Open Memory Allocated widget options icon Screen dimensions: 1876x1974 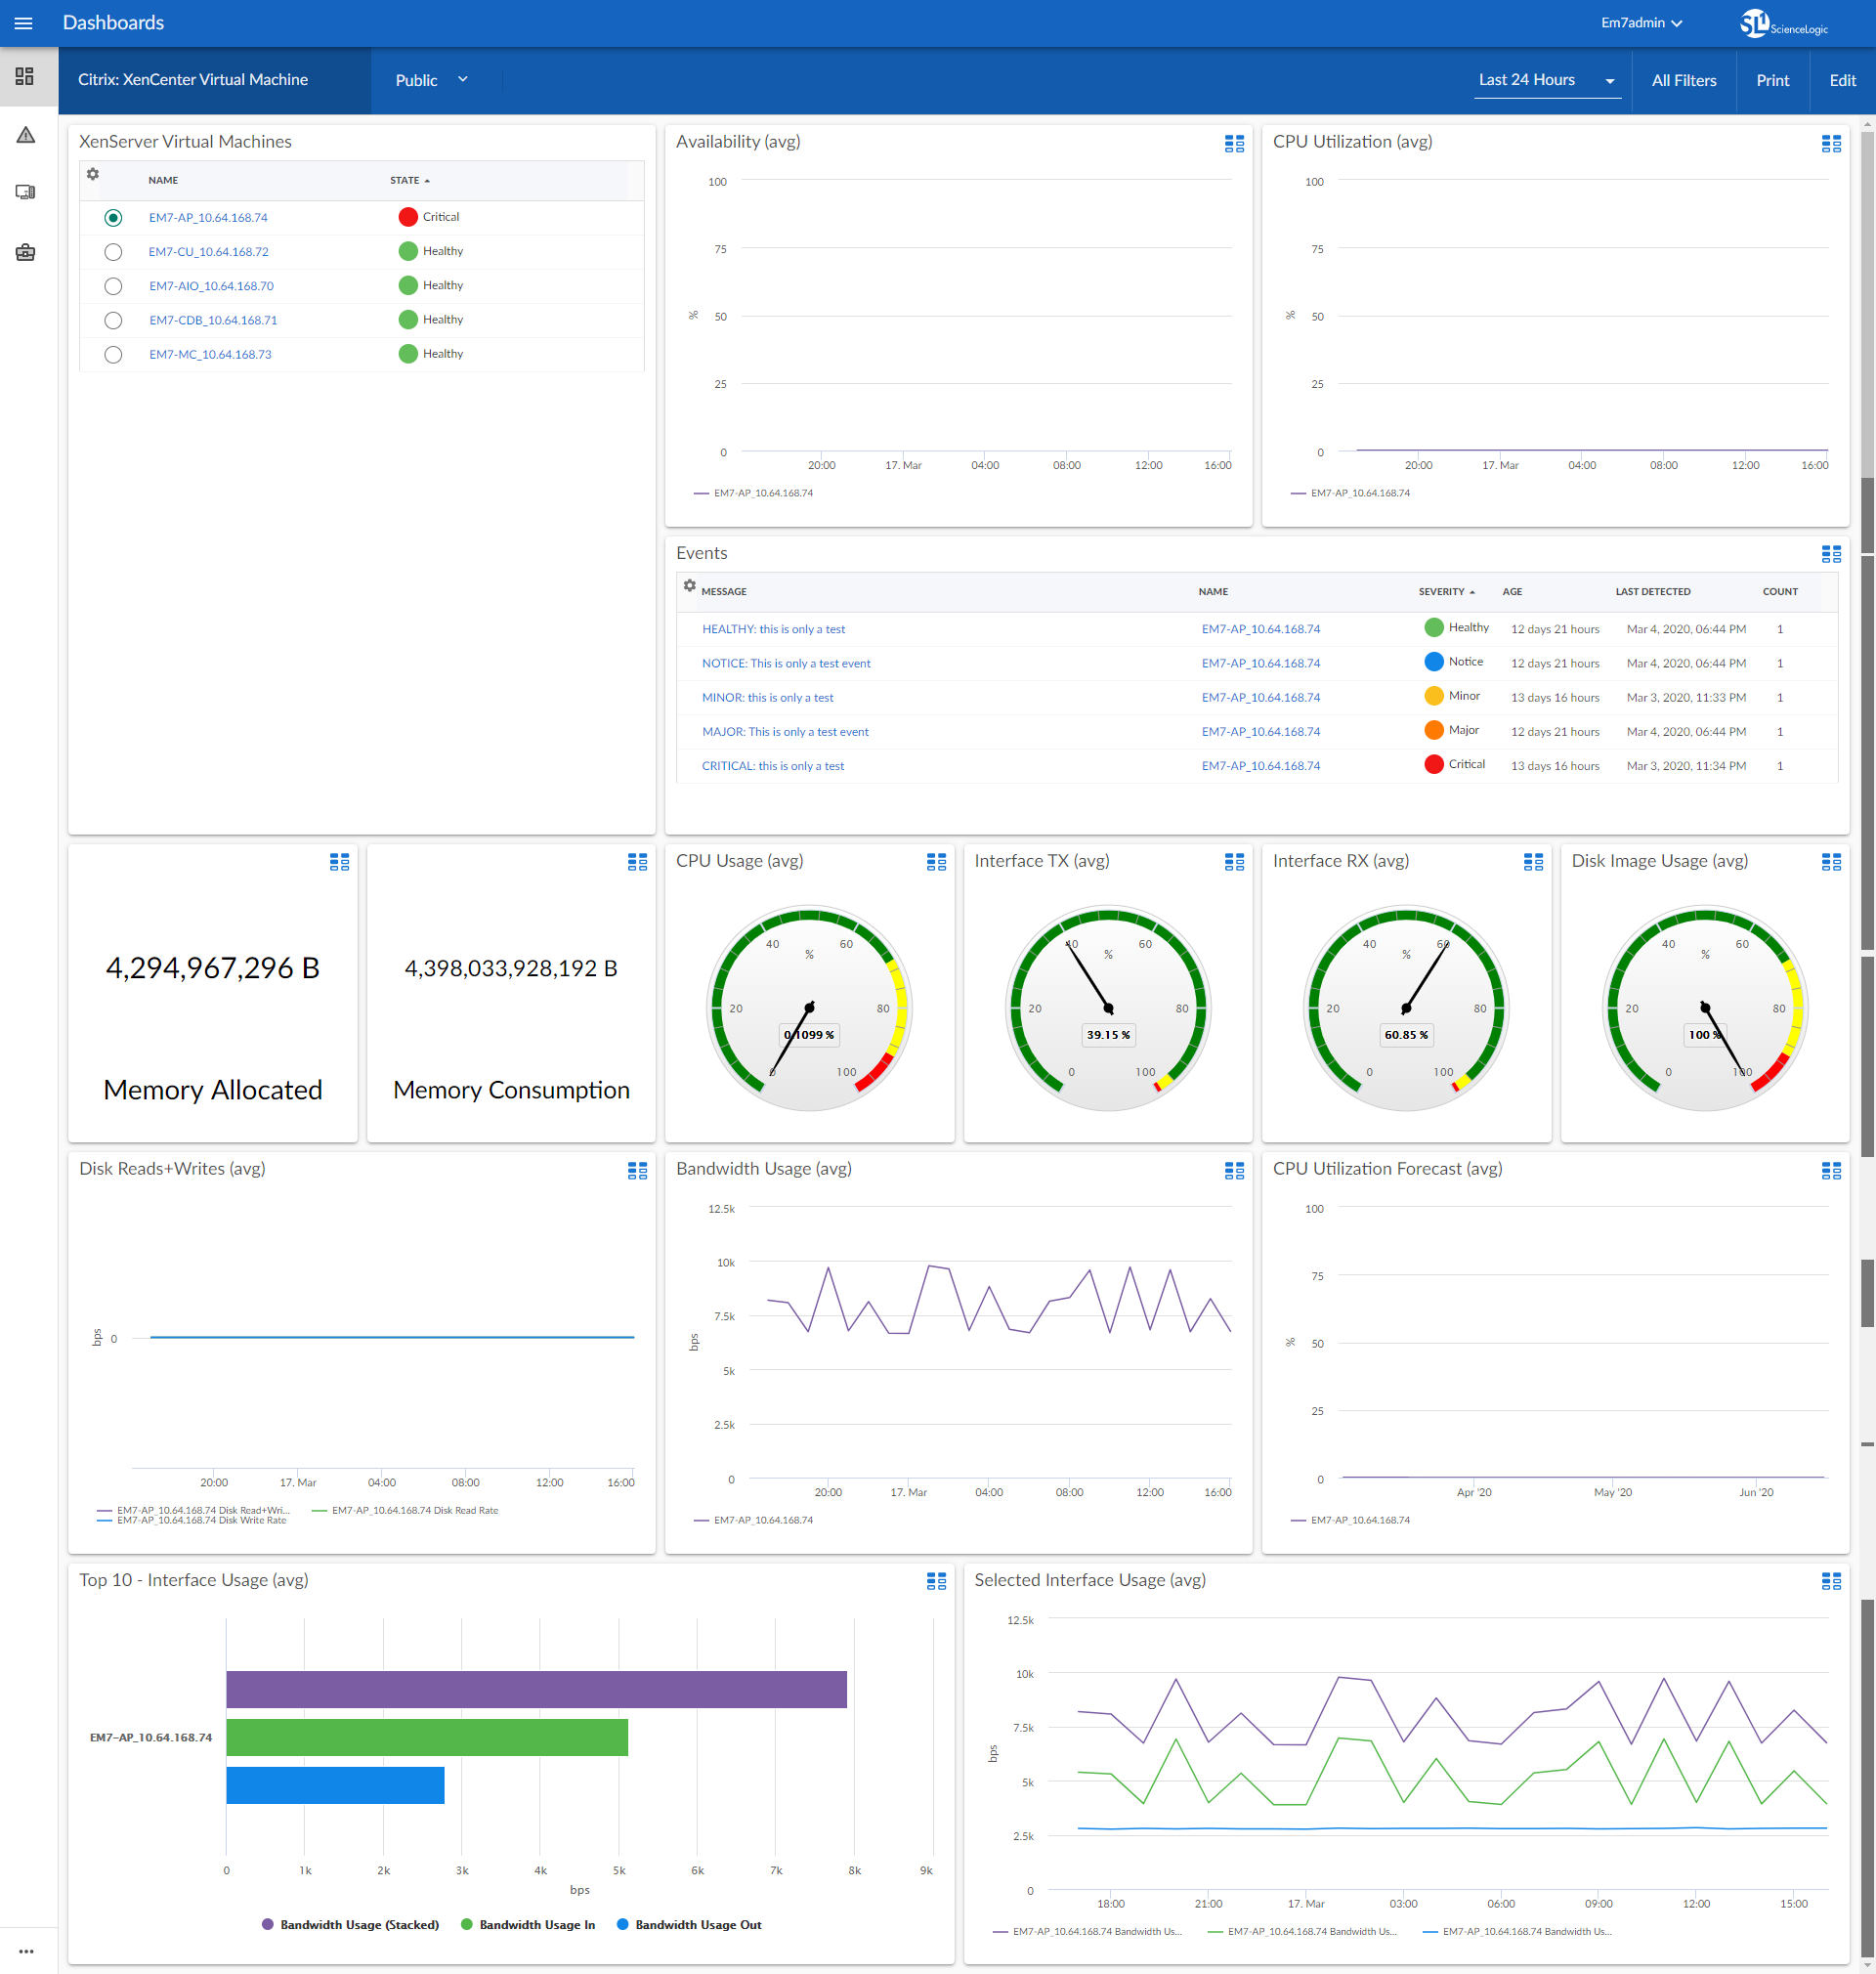pos(339,862)
